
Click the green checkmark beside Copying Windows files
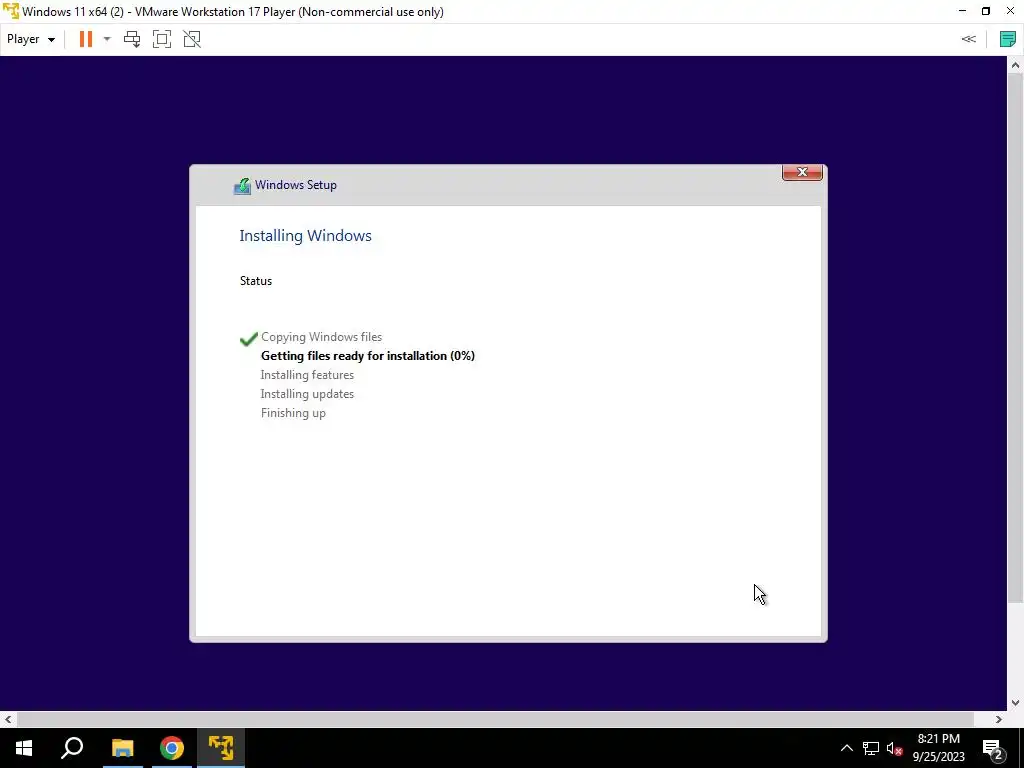249,338
